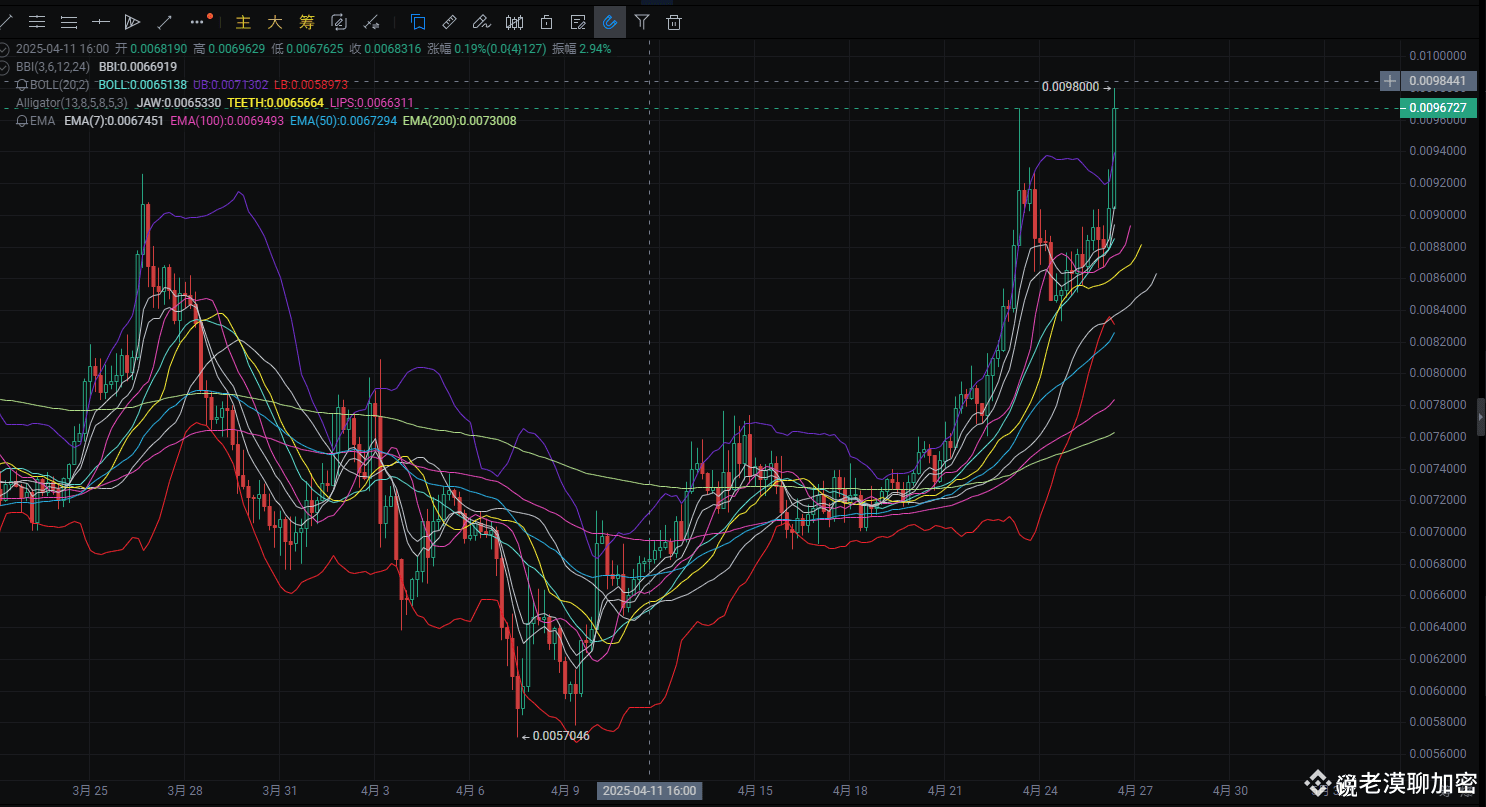Select the arrow line drawing tool
1486x807 pixels.
pos(164,21)
